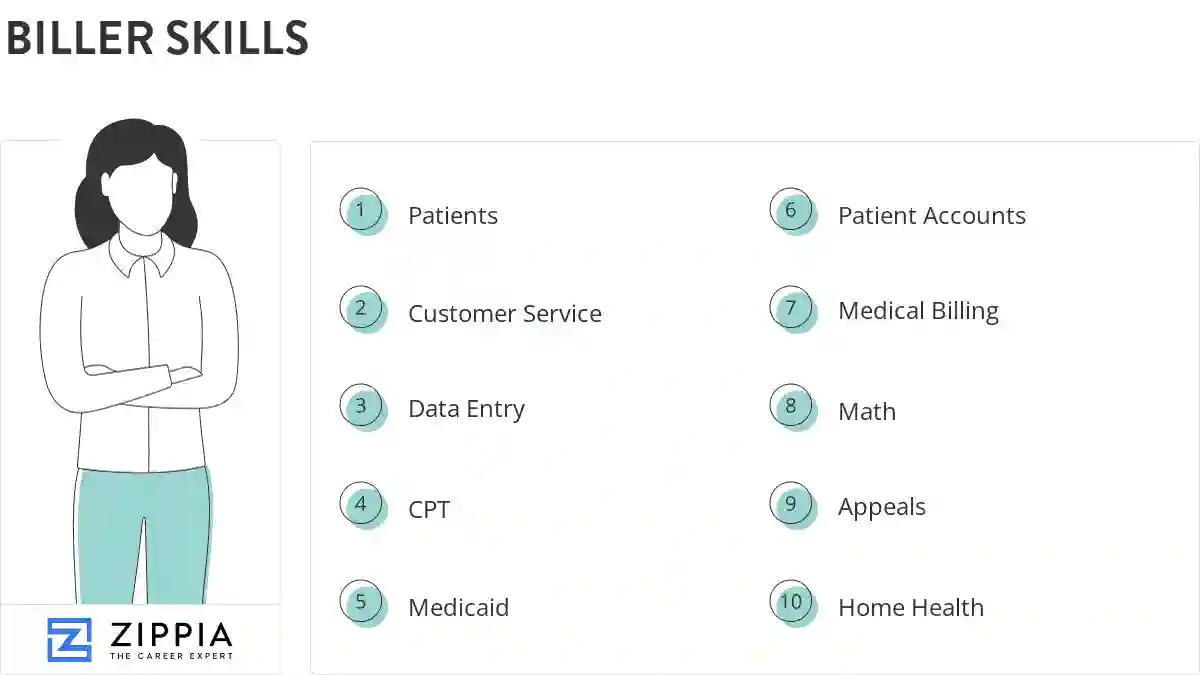
Task: Click the number 4 circle badge
Action: [361, 505]
